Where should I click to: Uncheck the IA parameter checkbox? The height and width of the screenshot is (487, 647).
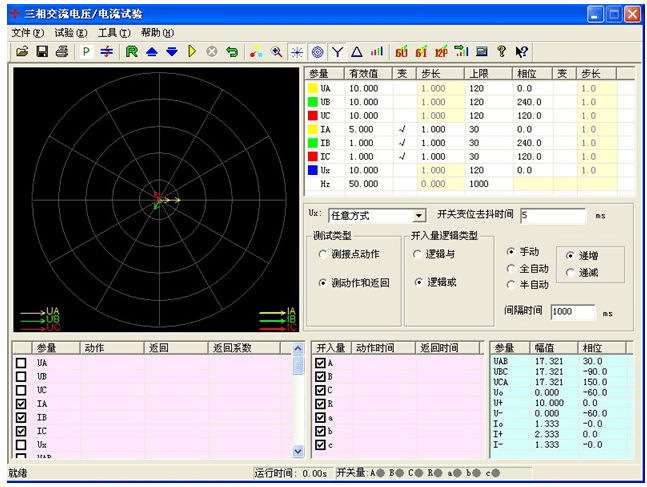tap(21, 404)
